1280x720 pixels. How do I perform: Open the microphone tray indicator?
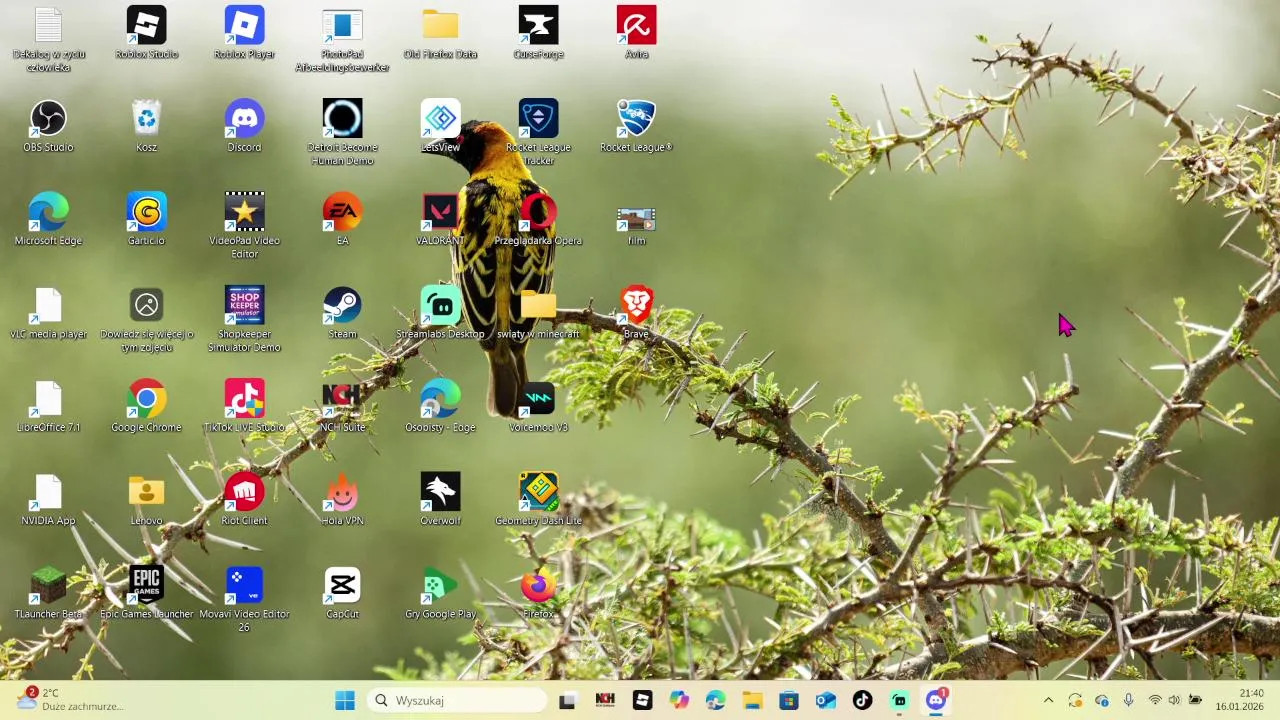click(1128, 700)
